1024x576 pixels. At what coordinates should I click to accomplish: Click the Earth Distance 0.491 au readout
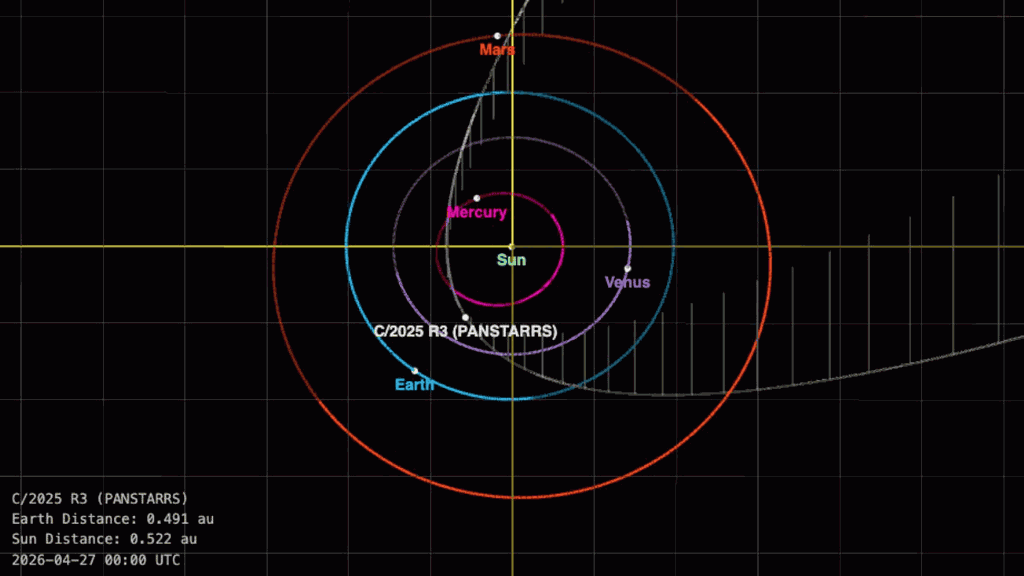pos(112,519)
